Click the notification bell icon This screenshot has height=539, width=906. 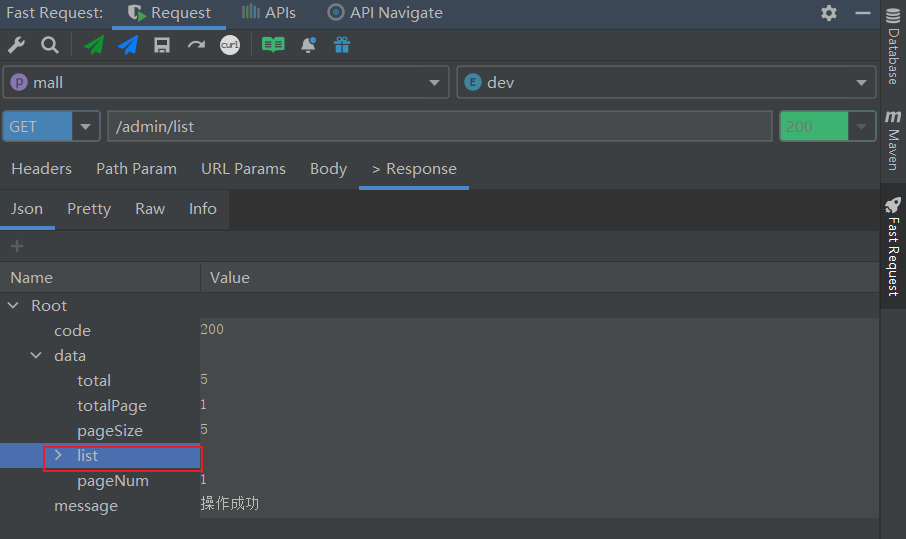(308, 45)
